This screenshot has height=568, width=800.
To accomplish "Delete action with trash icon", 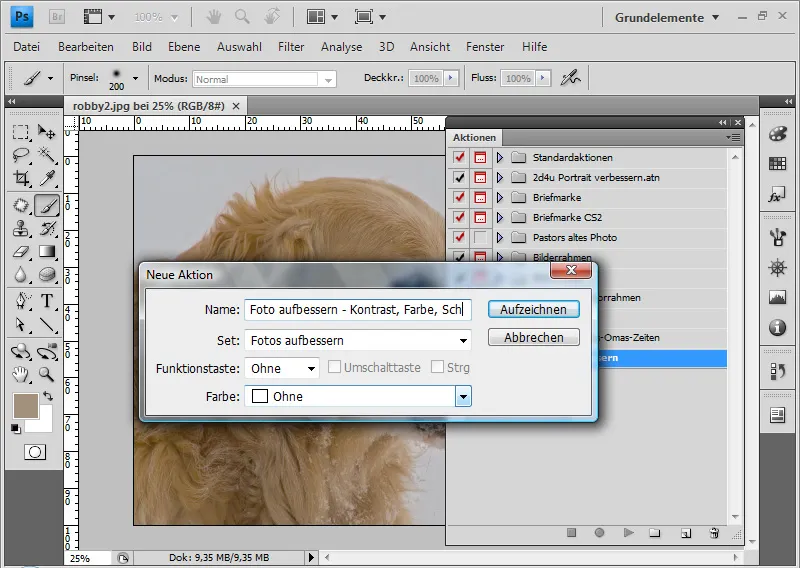I will point(714,533).
